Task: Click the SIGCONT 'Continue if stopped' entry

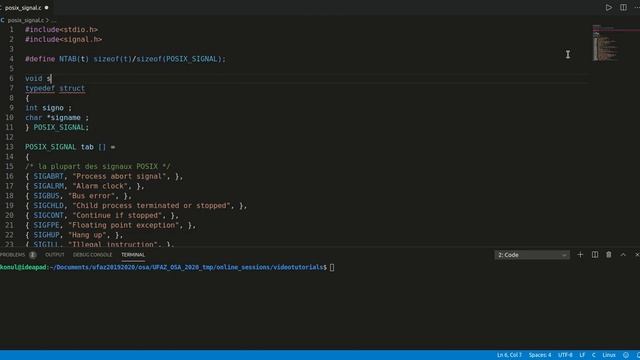Action: pos(102,216)
